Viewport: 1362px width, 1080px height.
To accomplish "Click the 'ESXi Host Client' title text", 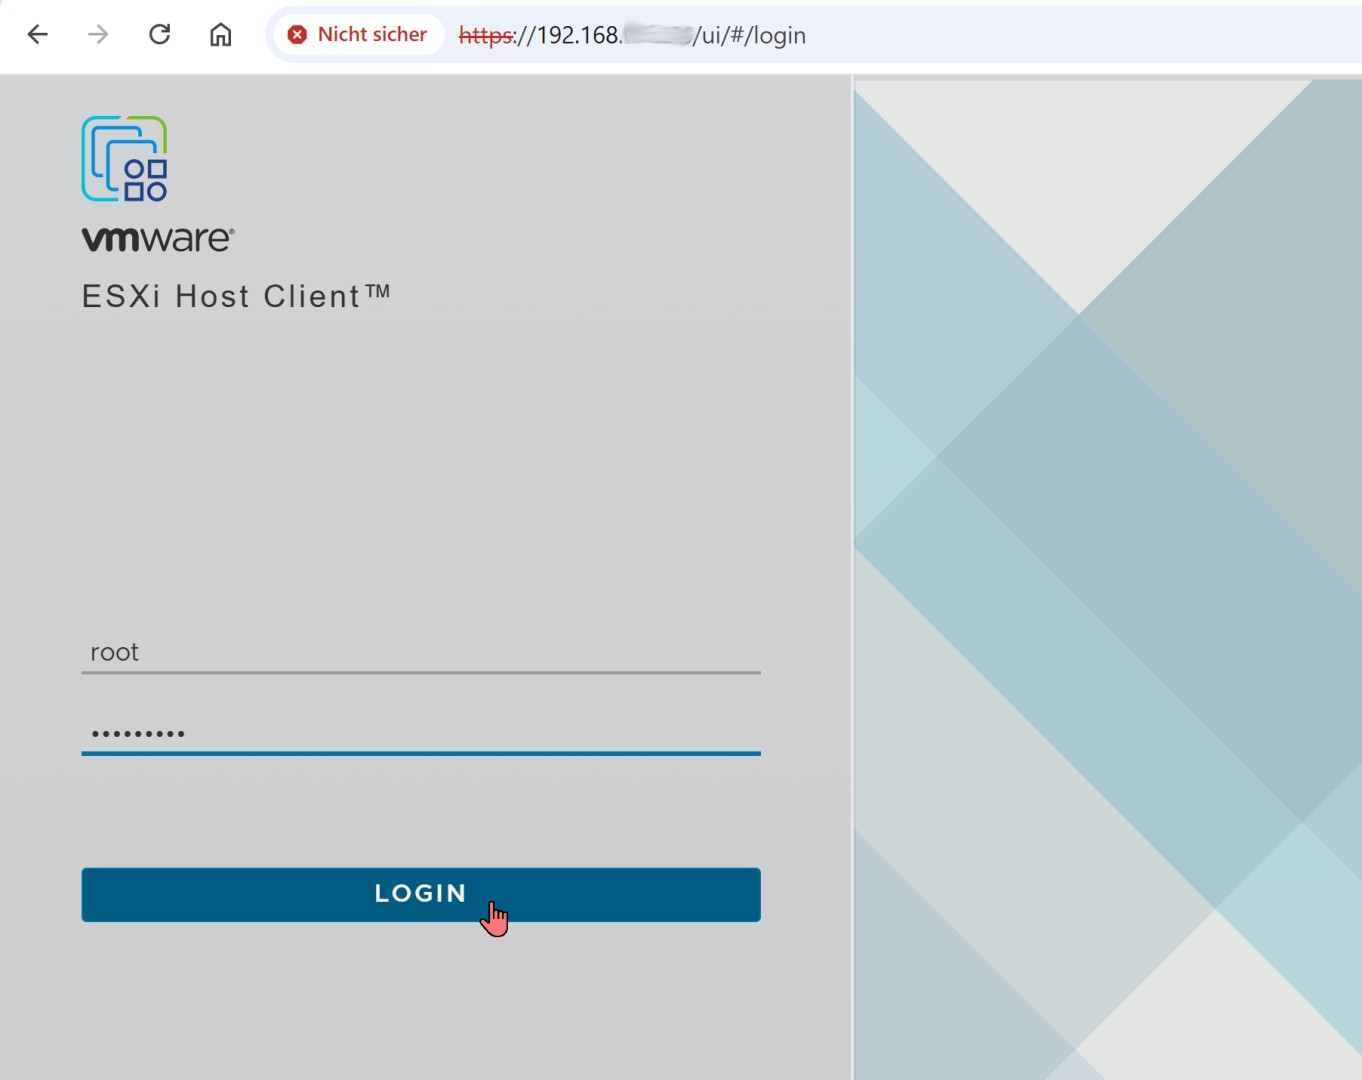I will tap(236, 296).
